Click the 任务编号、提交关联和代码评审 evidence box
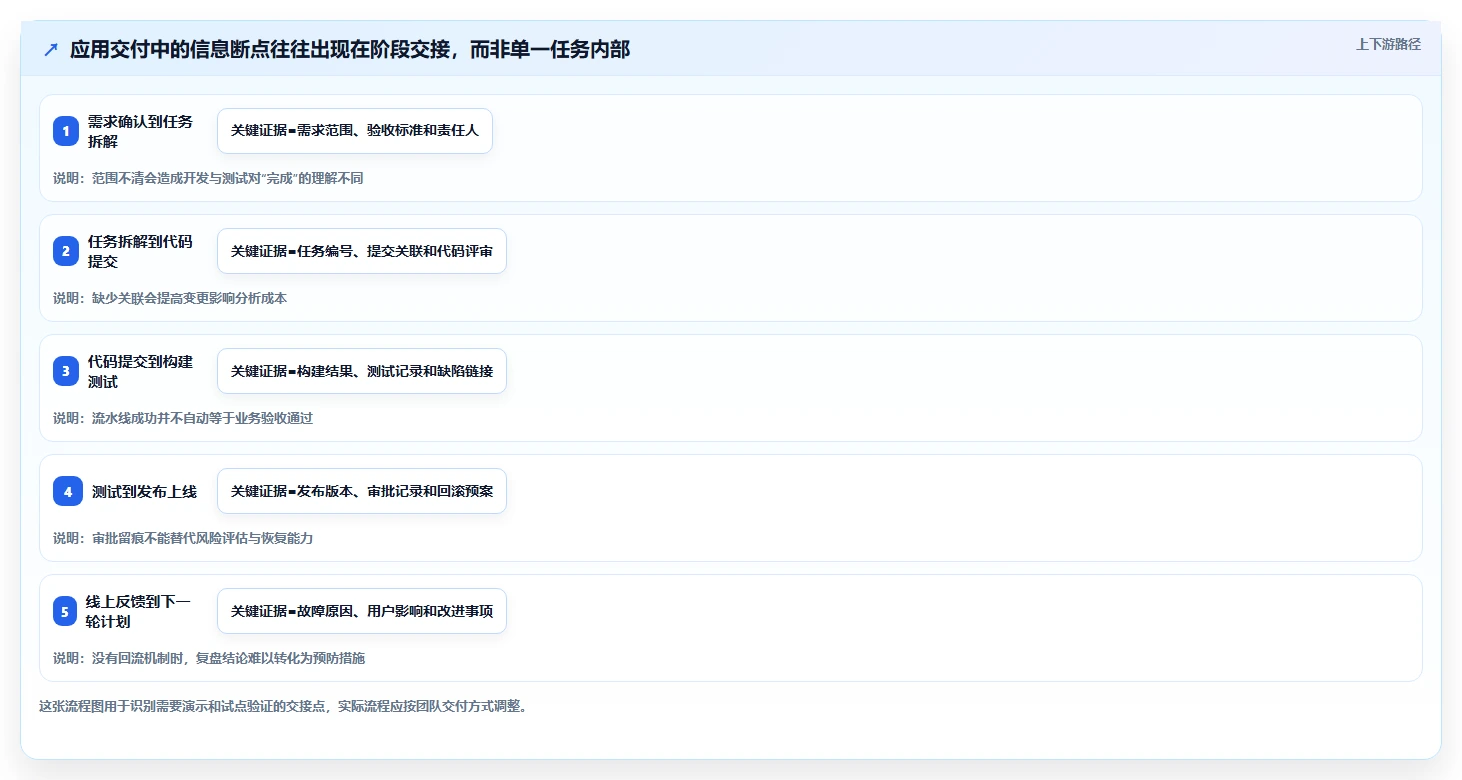Image resolution: width=1462 pixels, height=780 pixels. 362,251
